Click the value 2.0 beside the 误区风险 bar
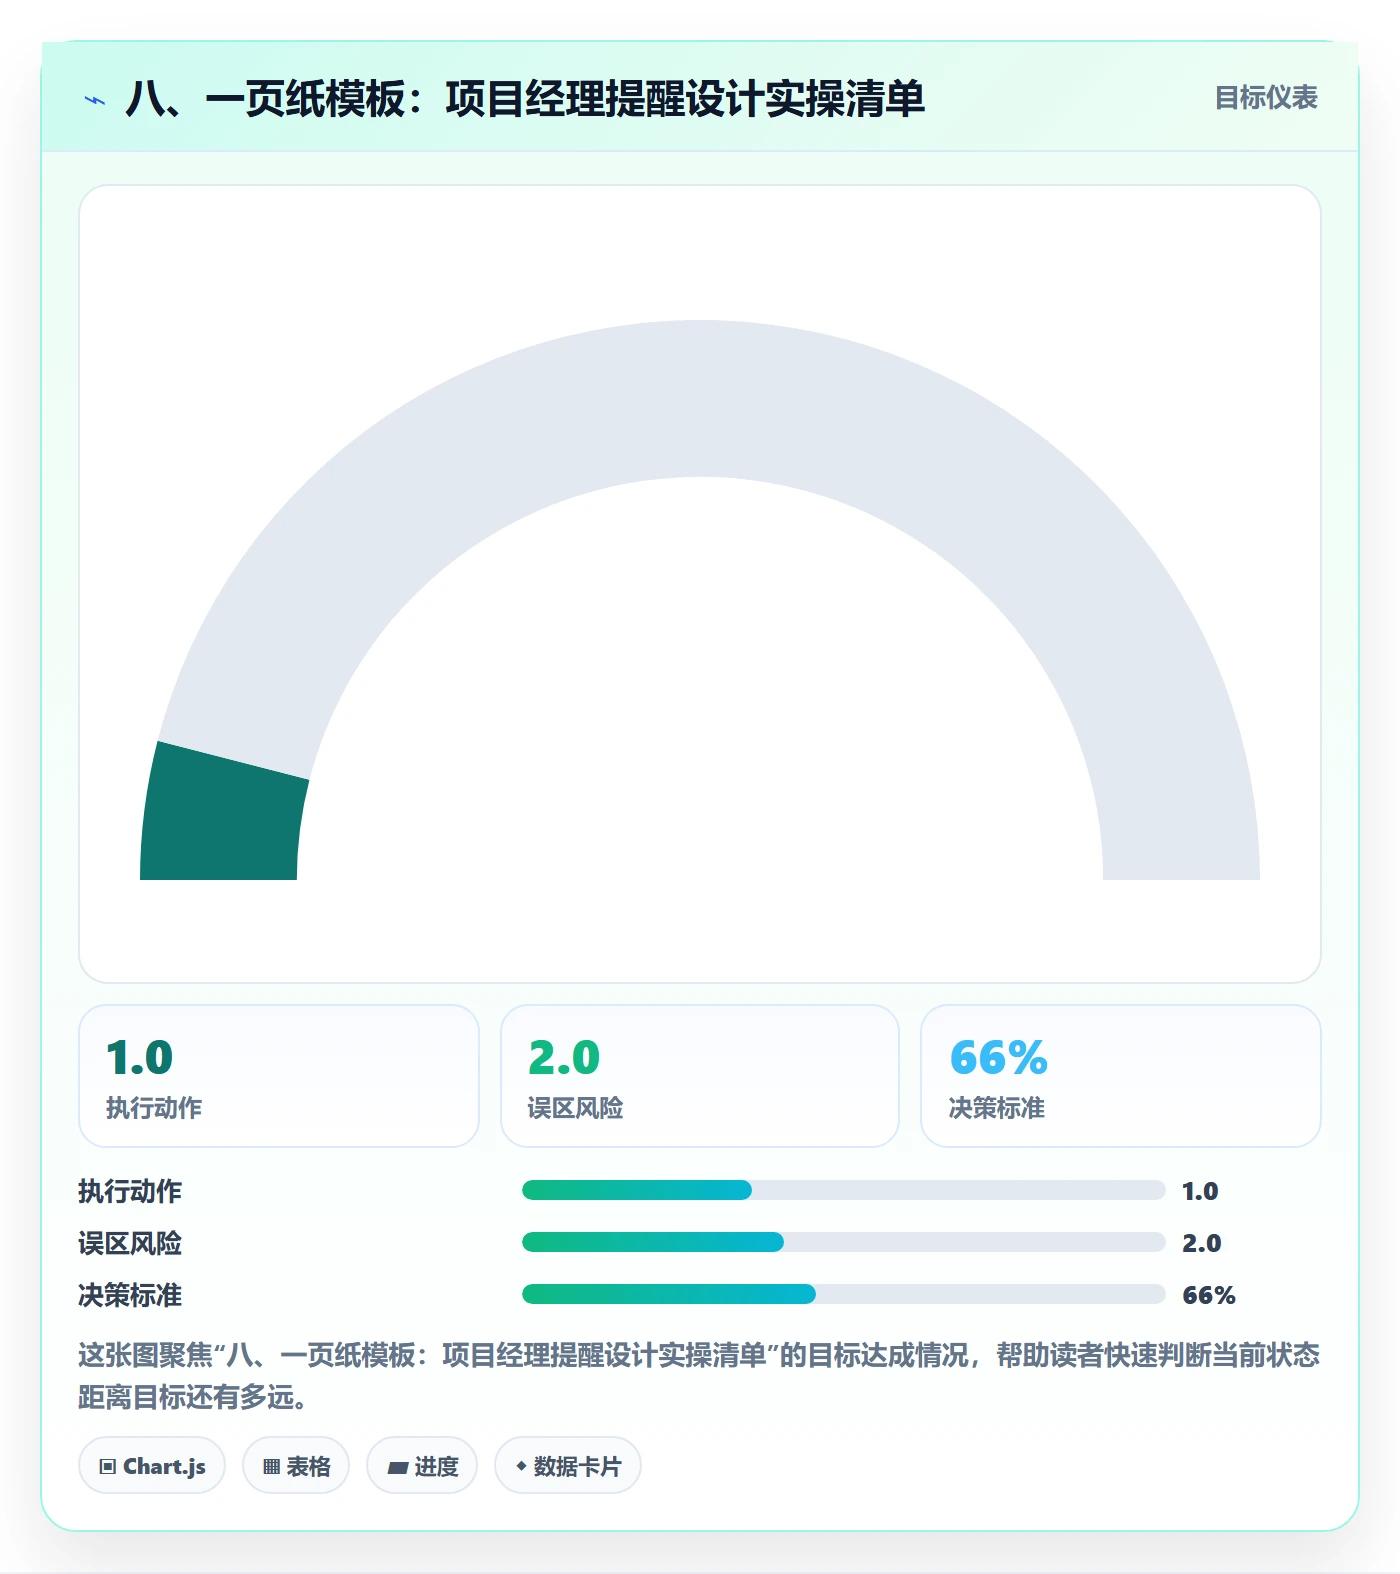The width and height of the screenshot is (1400, 1574). click(1201, 1243)
